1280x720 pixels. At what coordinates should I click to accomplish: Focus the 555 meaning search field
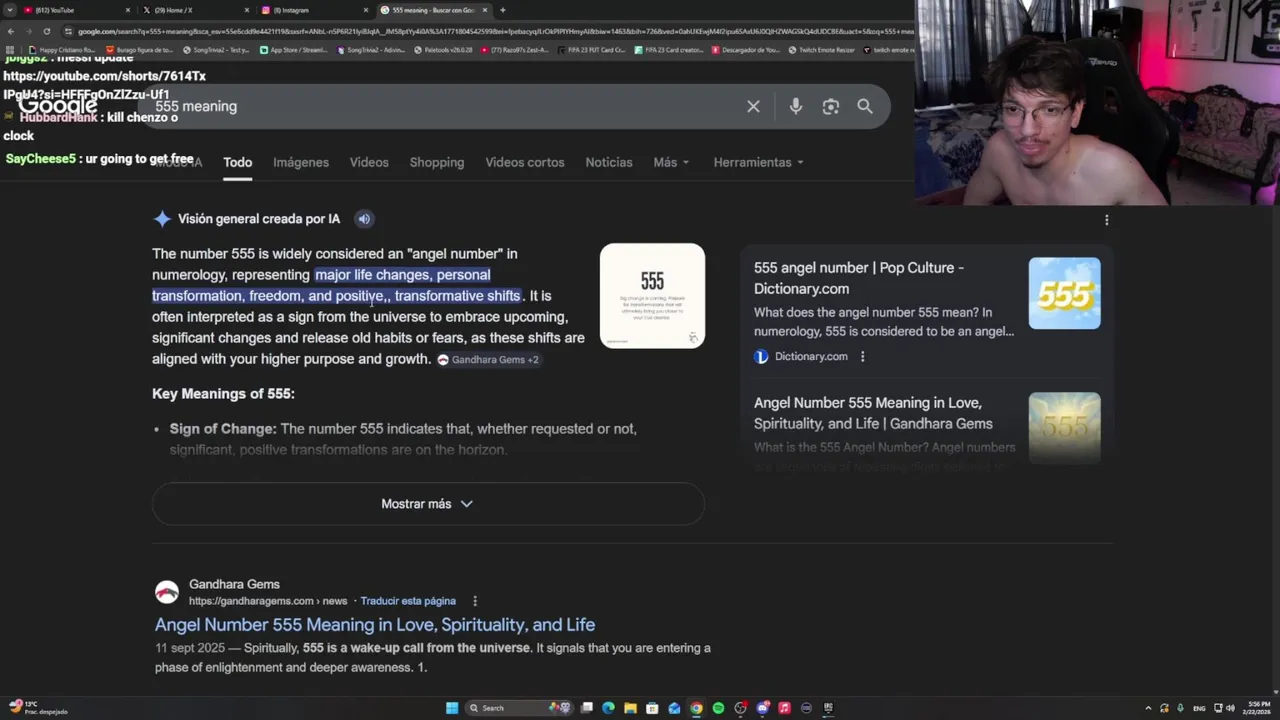click(x=440, y=106)
